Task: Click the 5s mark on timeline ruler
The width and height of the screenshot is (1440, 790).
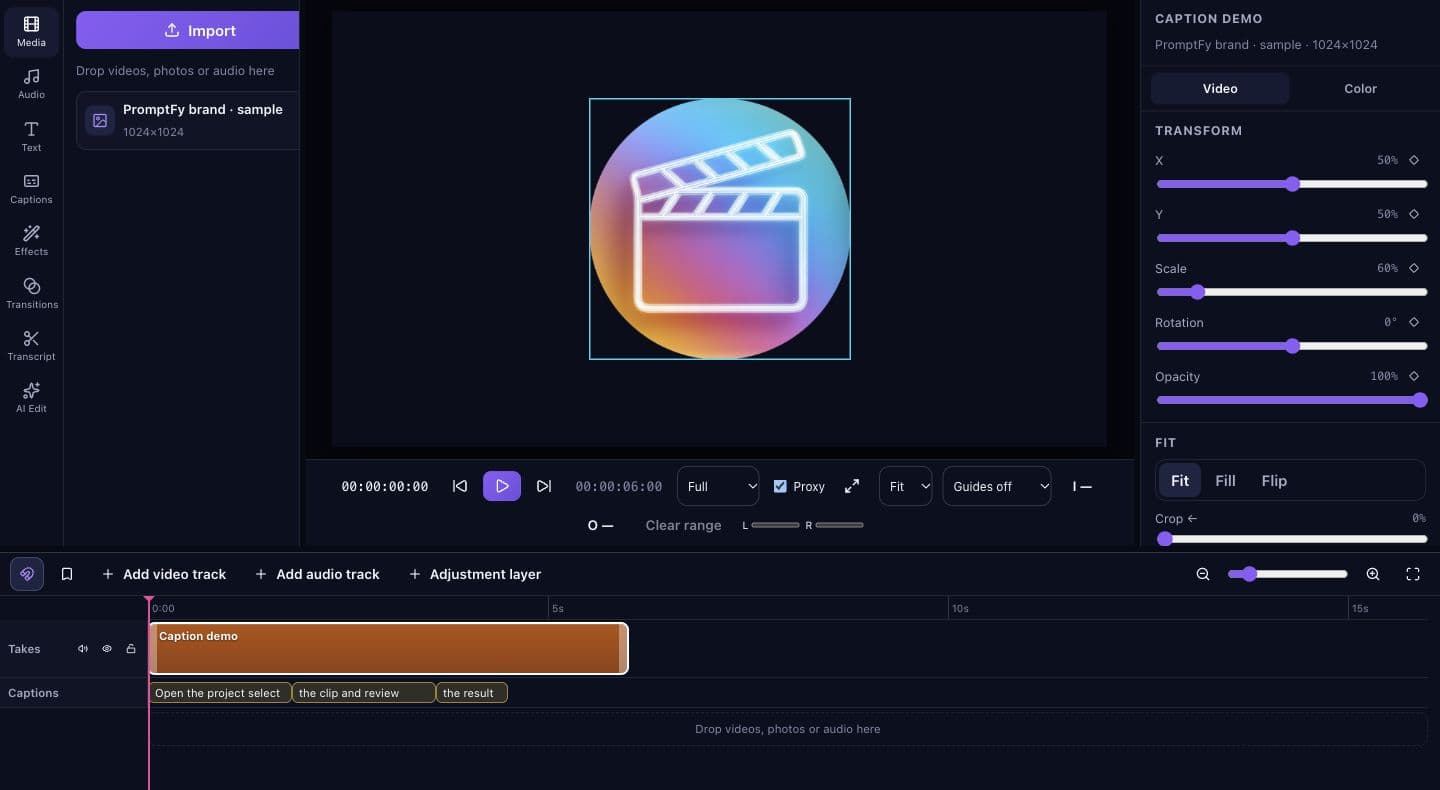Action: [558, 608]
